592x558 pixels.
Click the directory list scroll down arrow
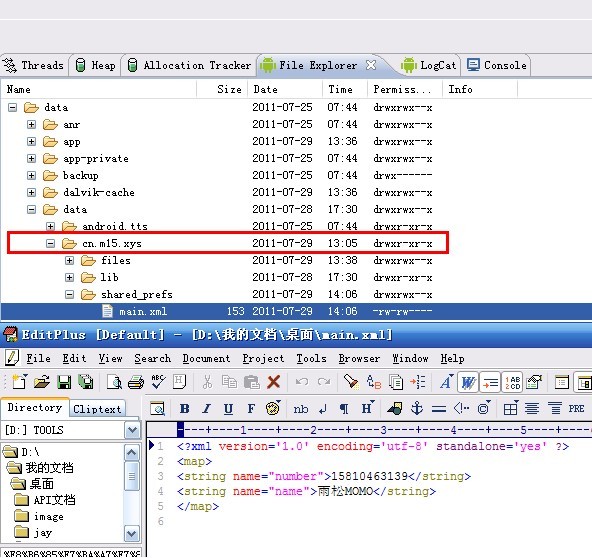(x=131, y=534)
